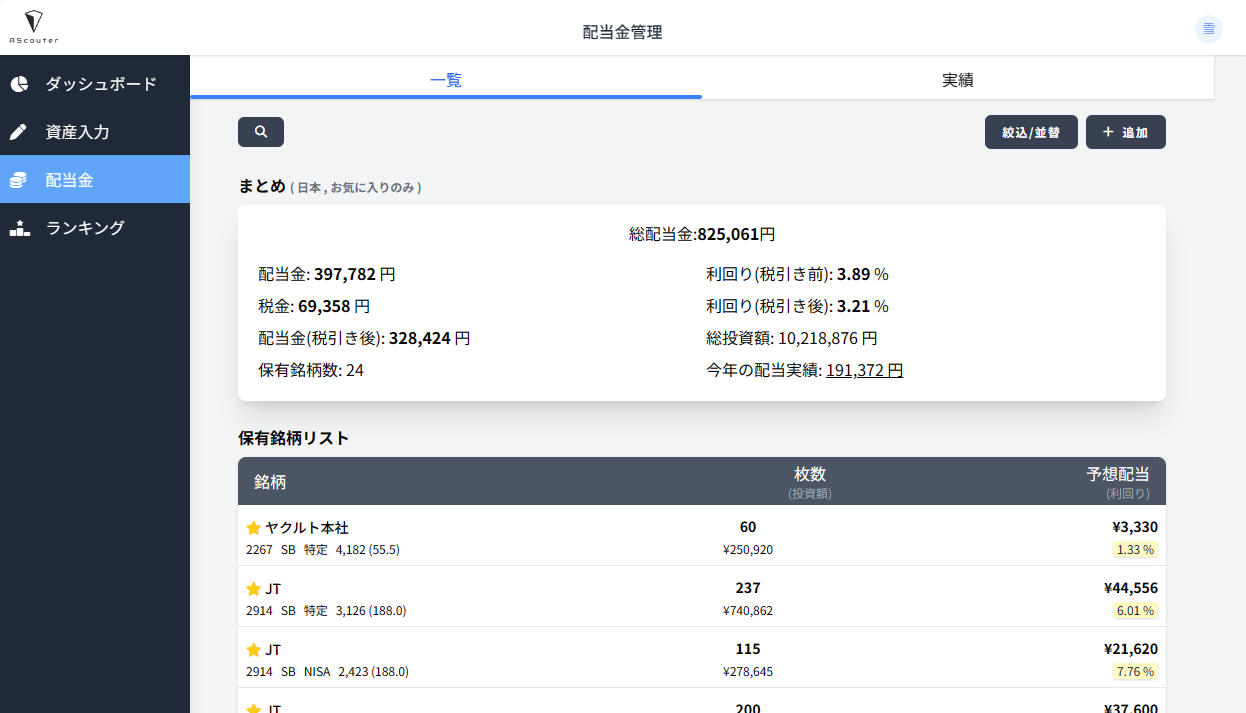This screenshot has height=713, width=1246.
Task: Click the 7.76 % yield badge
Action: (1135, 672)
